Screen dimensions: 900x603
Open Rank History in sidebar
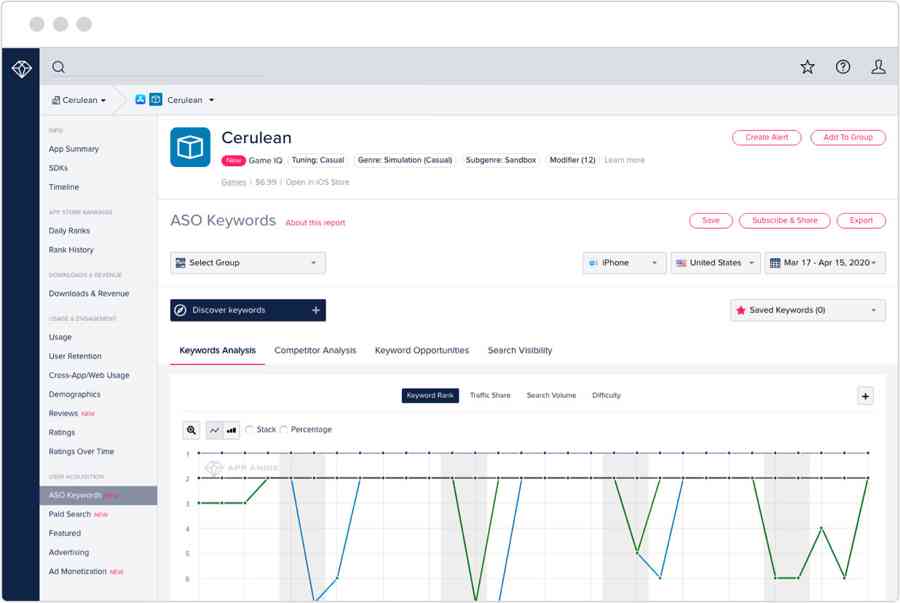[71, 250]
